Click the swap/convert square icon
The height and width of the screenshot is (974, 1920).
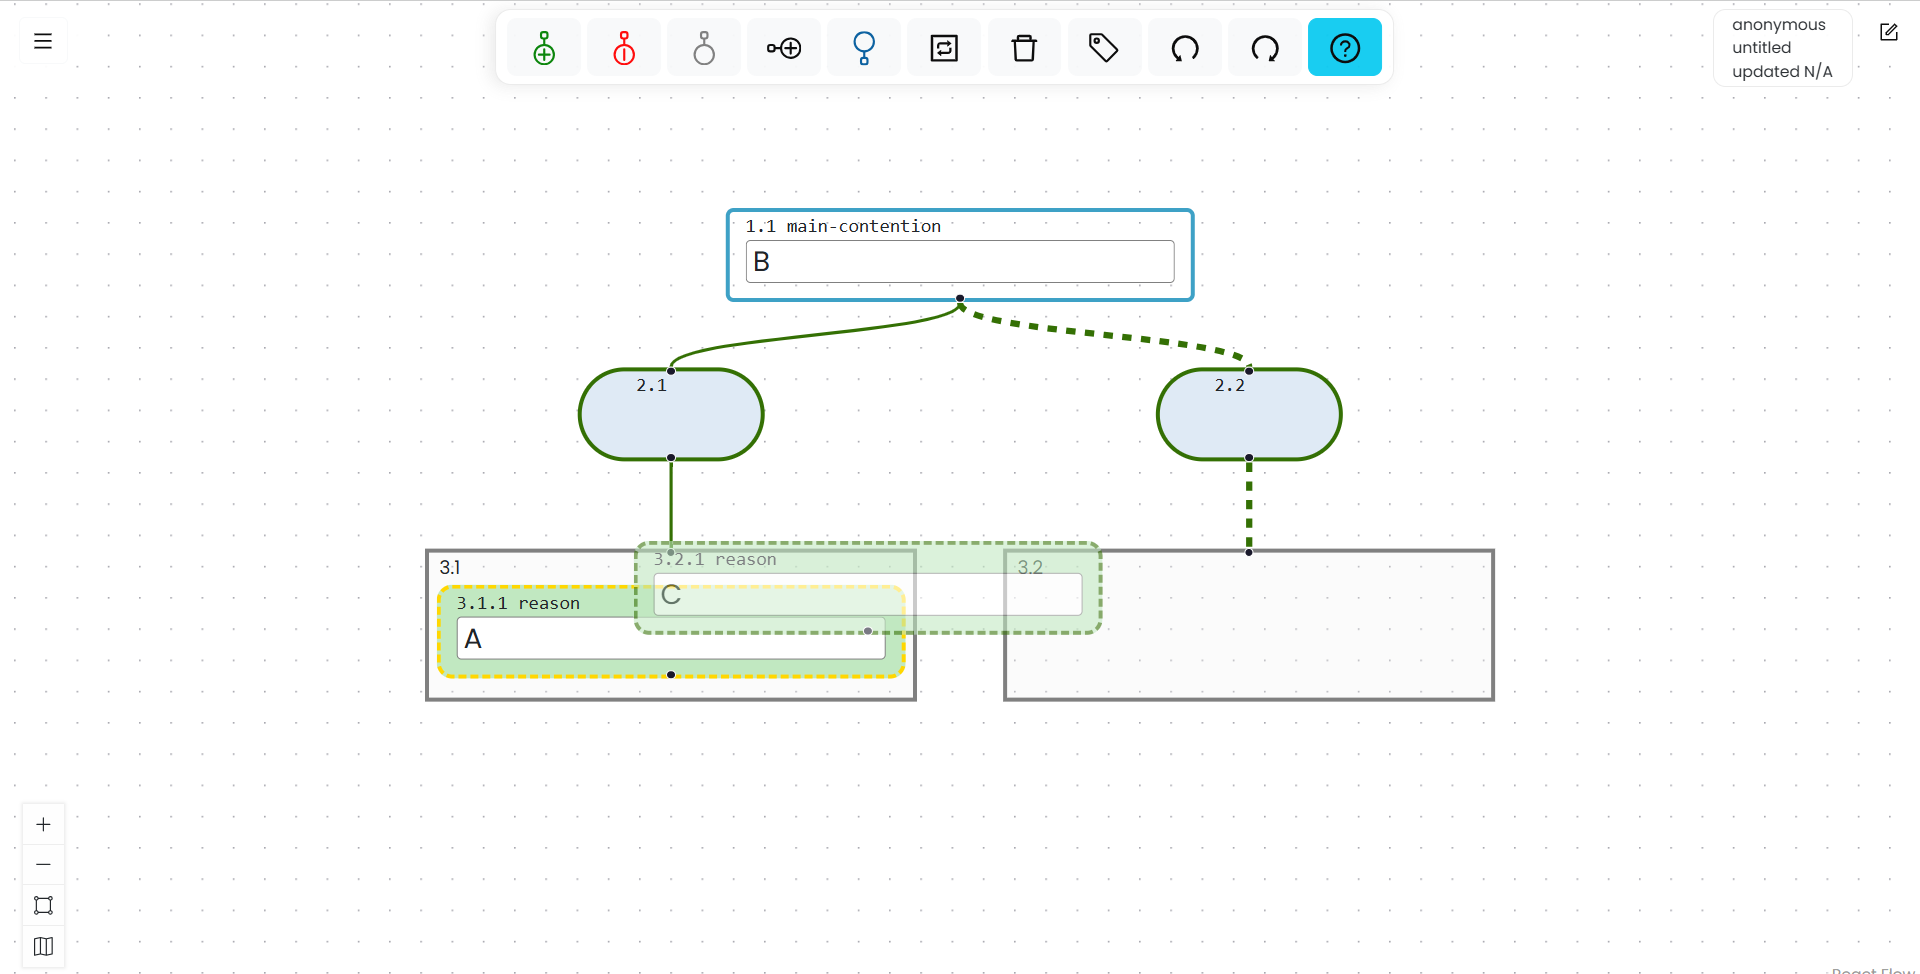944,48
